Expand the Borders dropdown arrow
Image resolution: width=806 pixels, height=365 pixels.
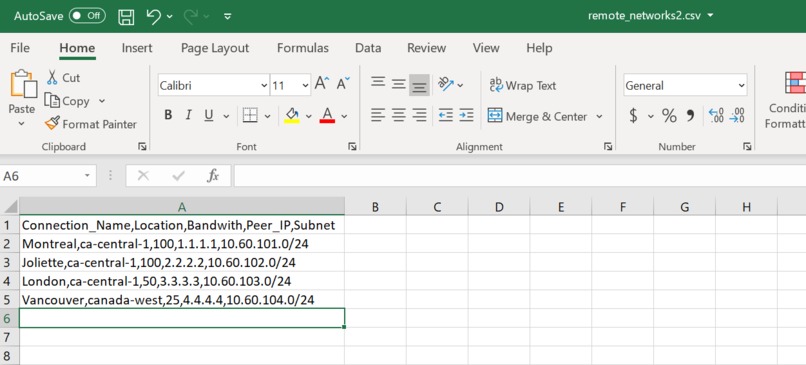coord(267,116)
